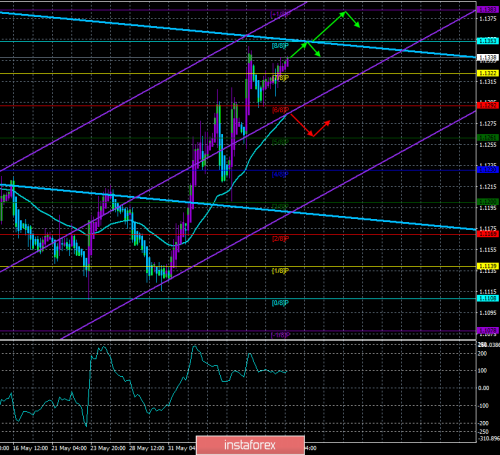Click the 23 May 20:00 time label
This screenshot has width=500, height=455.
108,448
